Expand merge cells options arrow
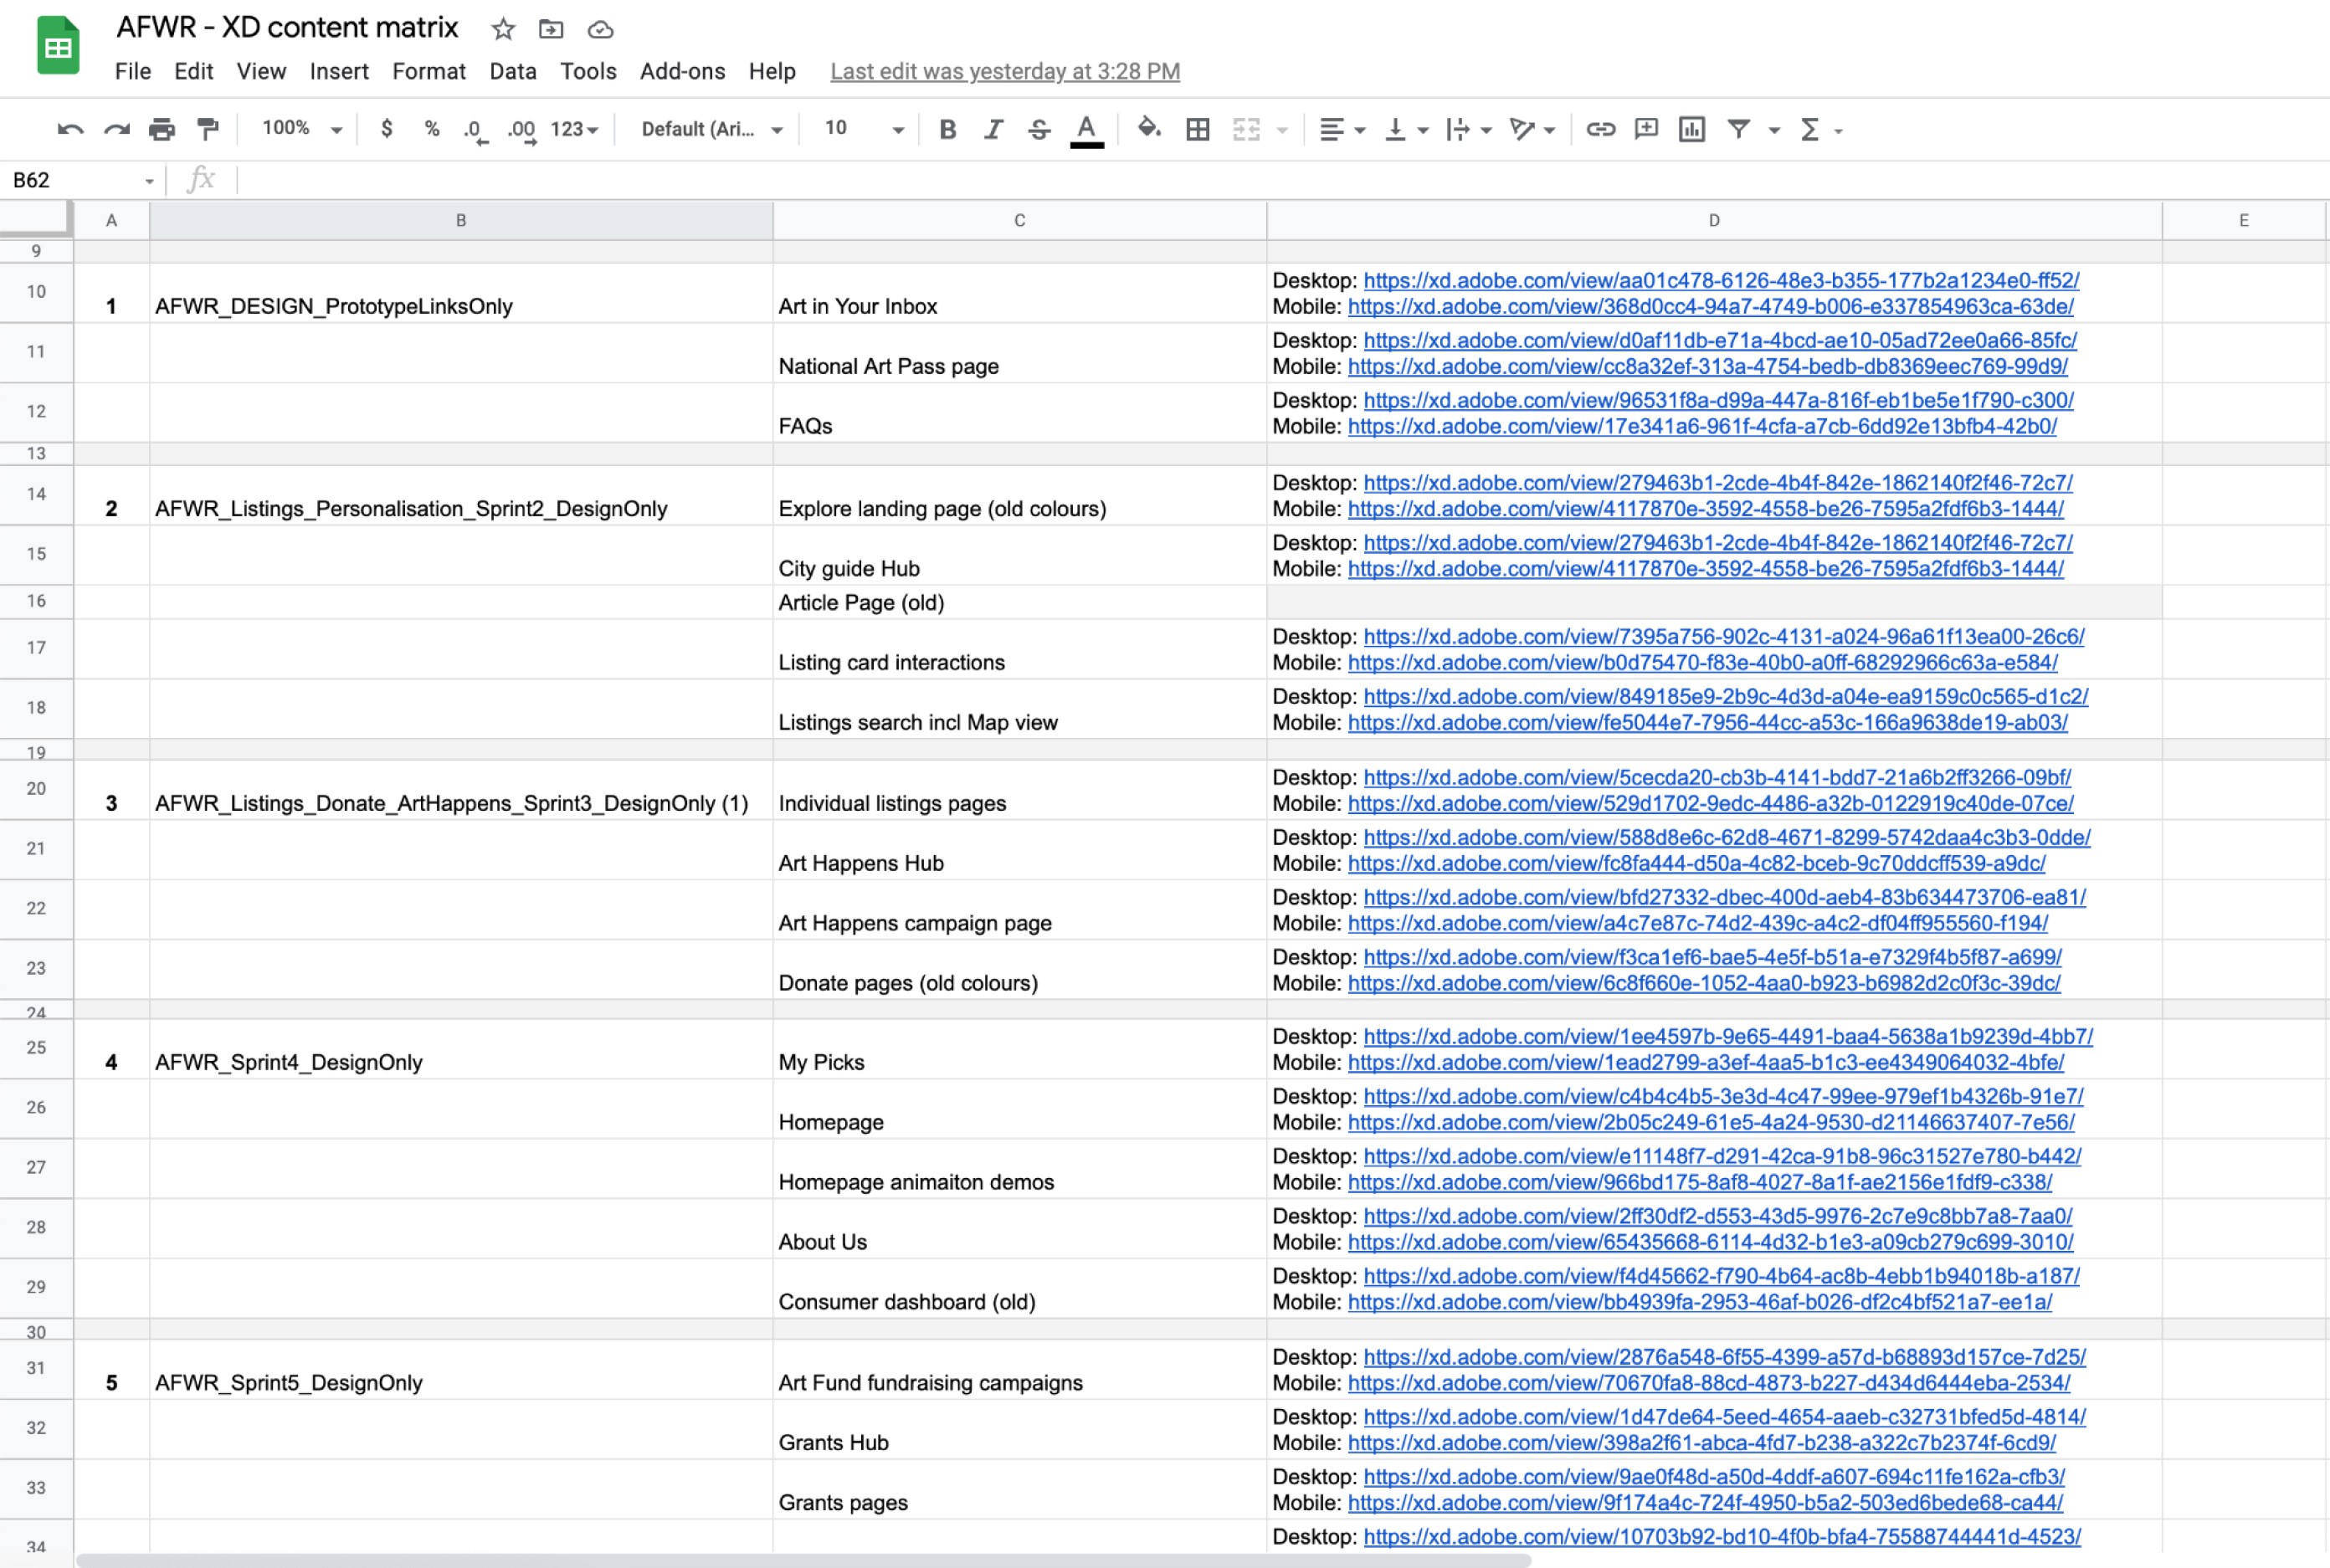Screen dimensions: 2330x1568 (x=1283, y=130)
